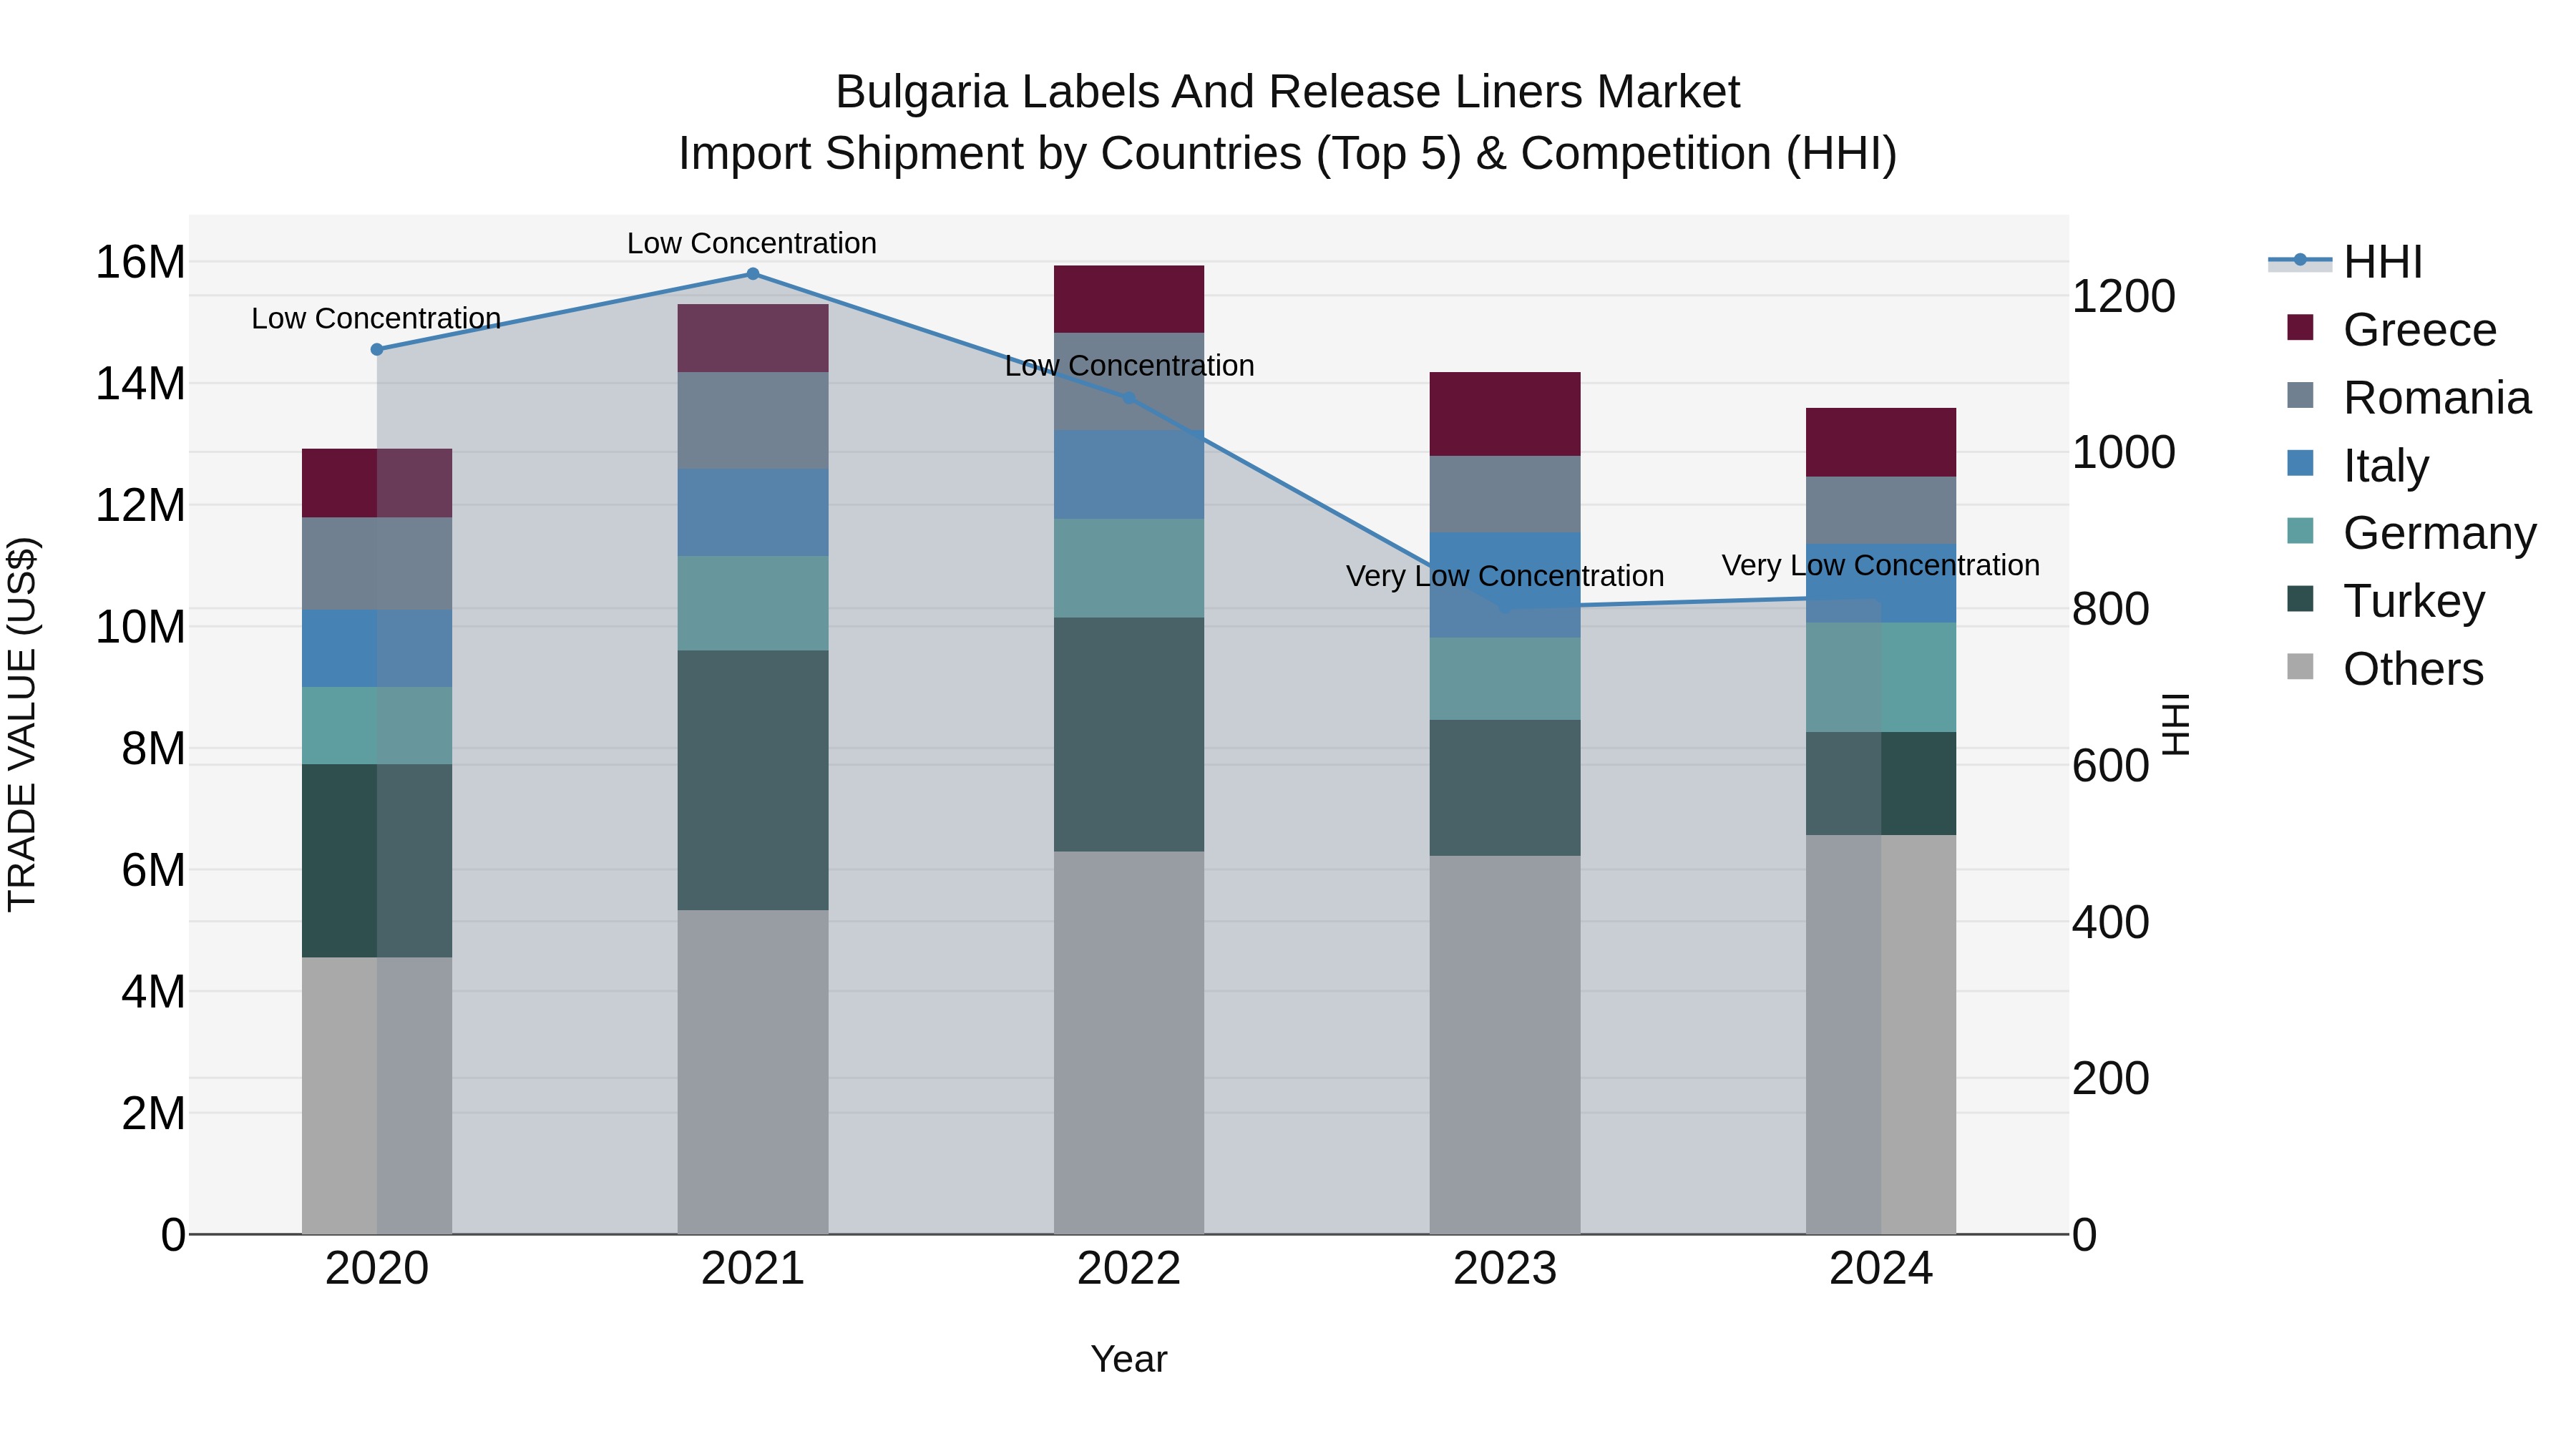Click the 2020 Low Concentration annotation
Image resolution: width=2576 pixels, height=1449 pixels.
(x=376, y=318)
